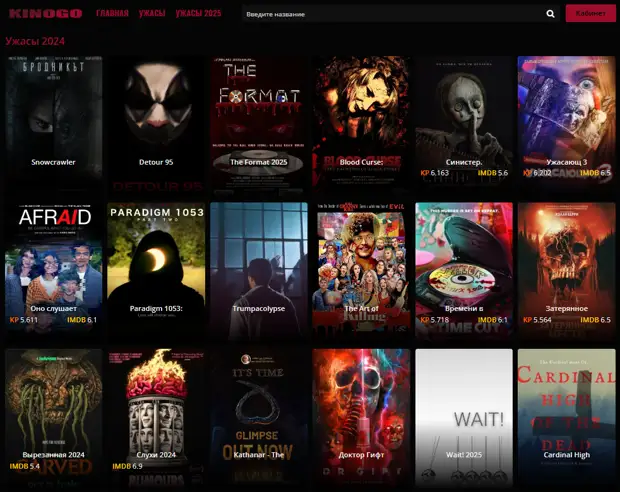Click the Кабинет button
Screen dimensions: 620x492
(590, 14)
